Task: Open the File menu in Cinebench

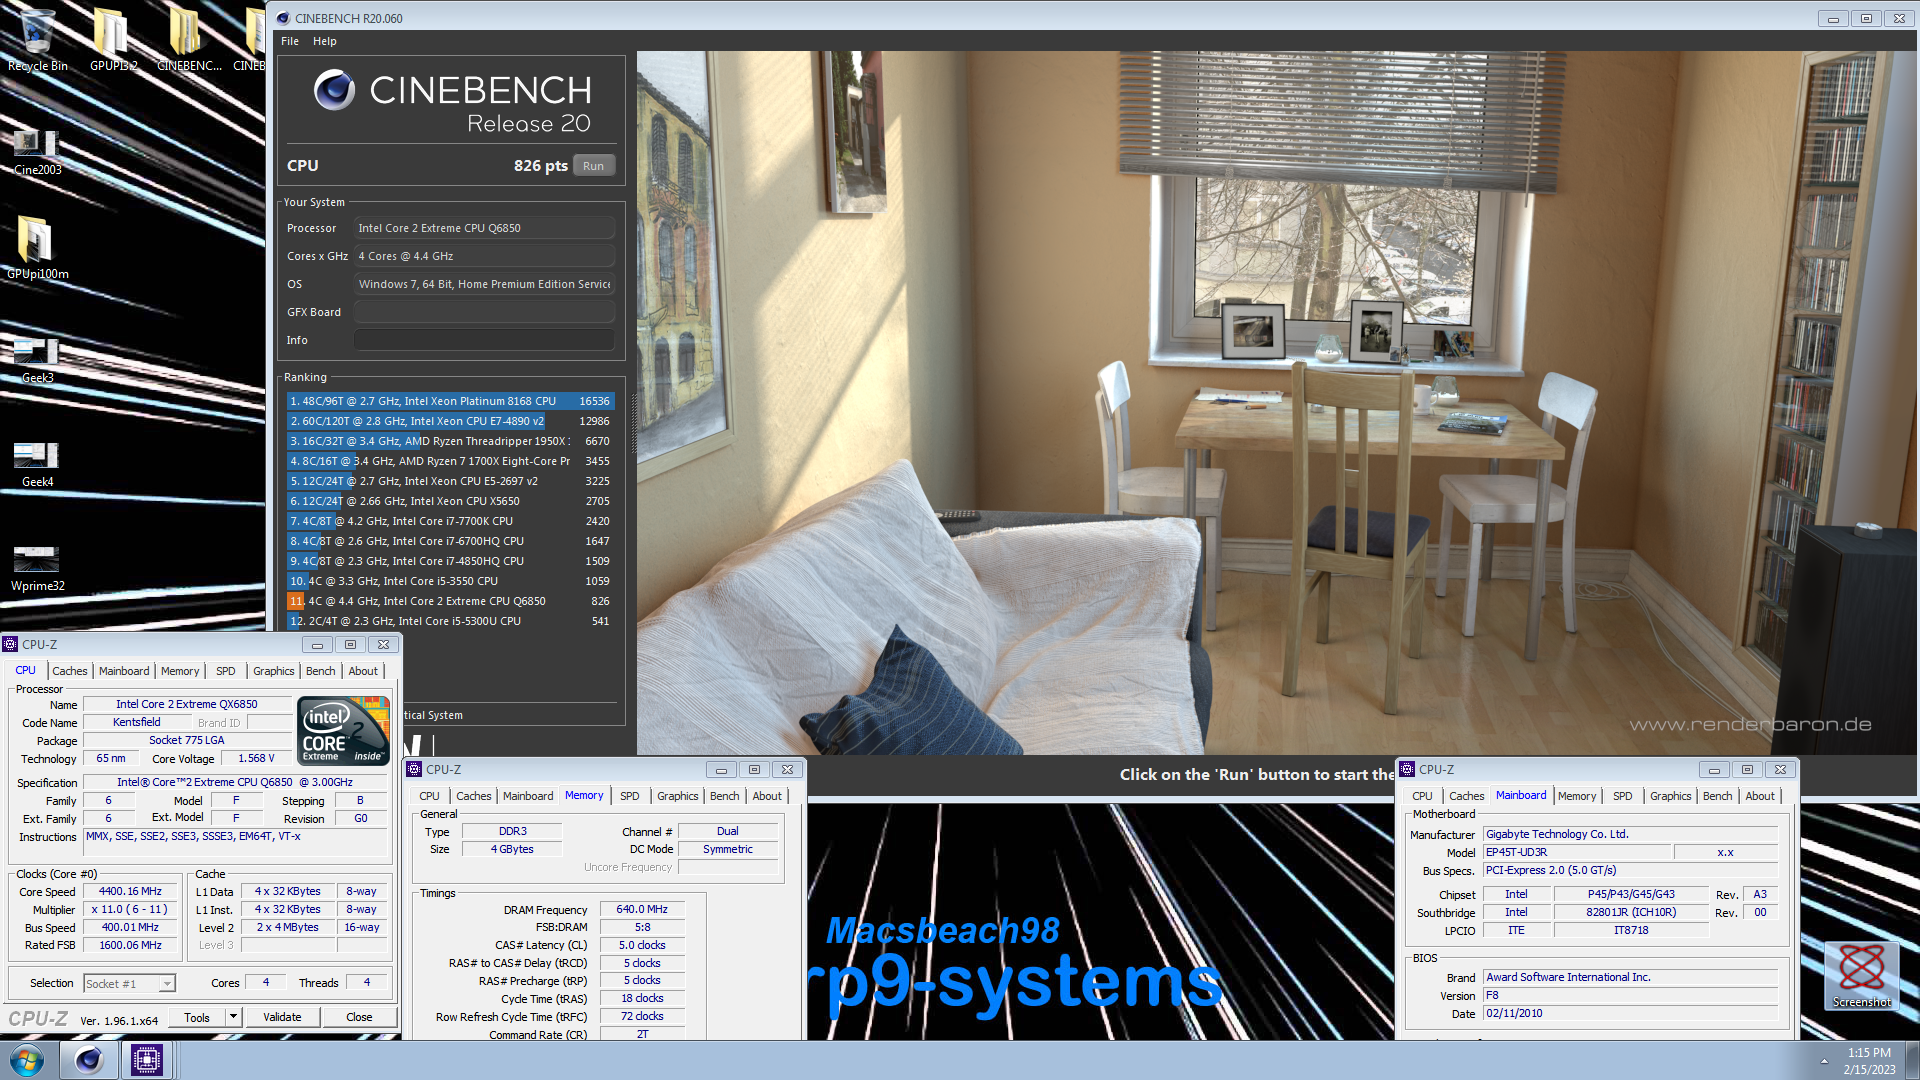Action: click(290, 41)
